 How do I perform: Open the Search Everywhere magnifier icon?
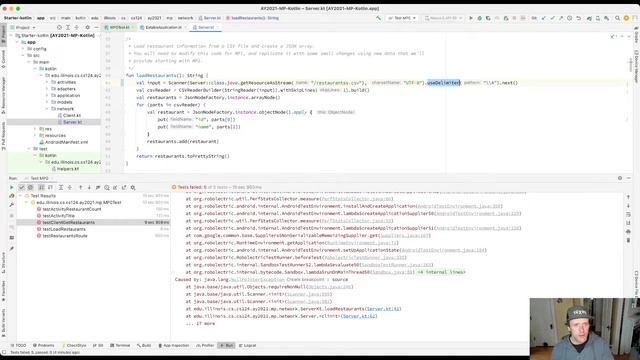pos(618,18)
